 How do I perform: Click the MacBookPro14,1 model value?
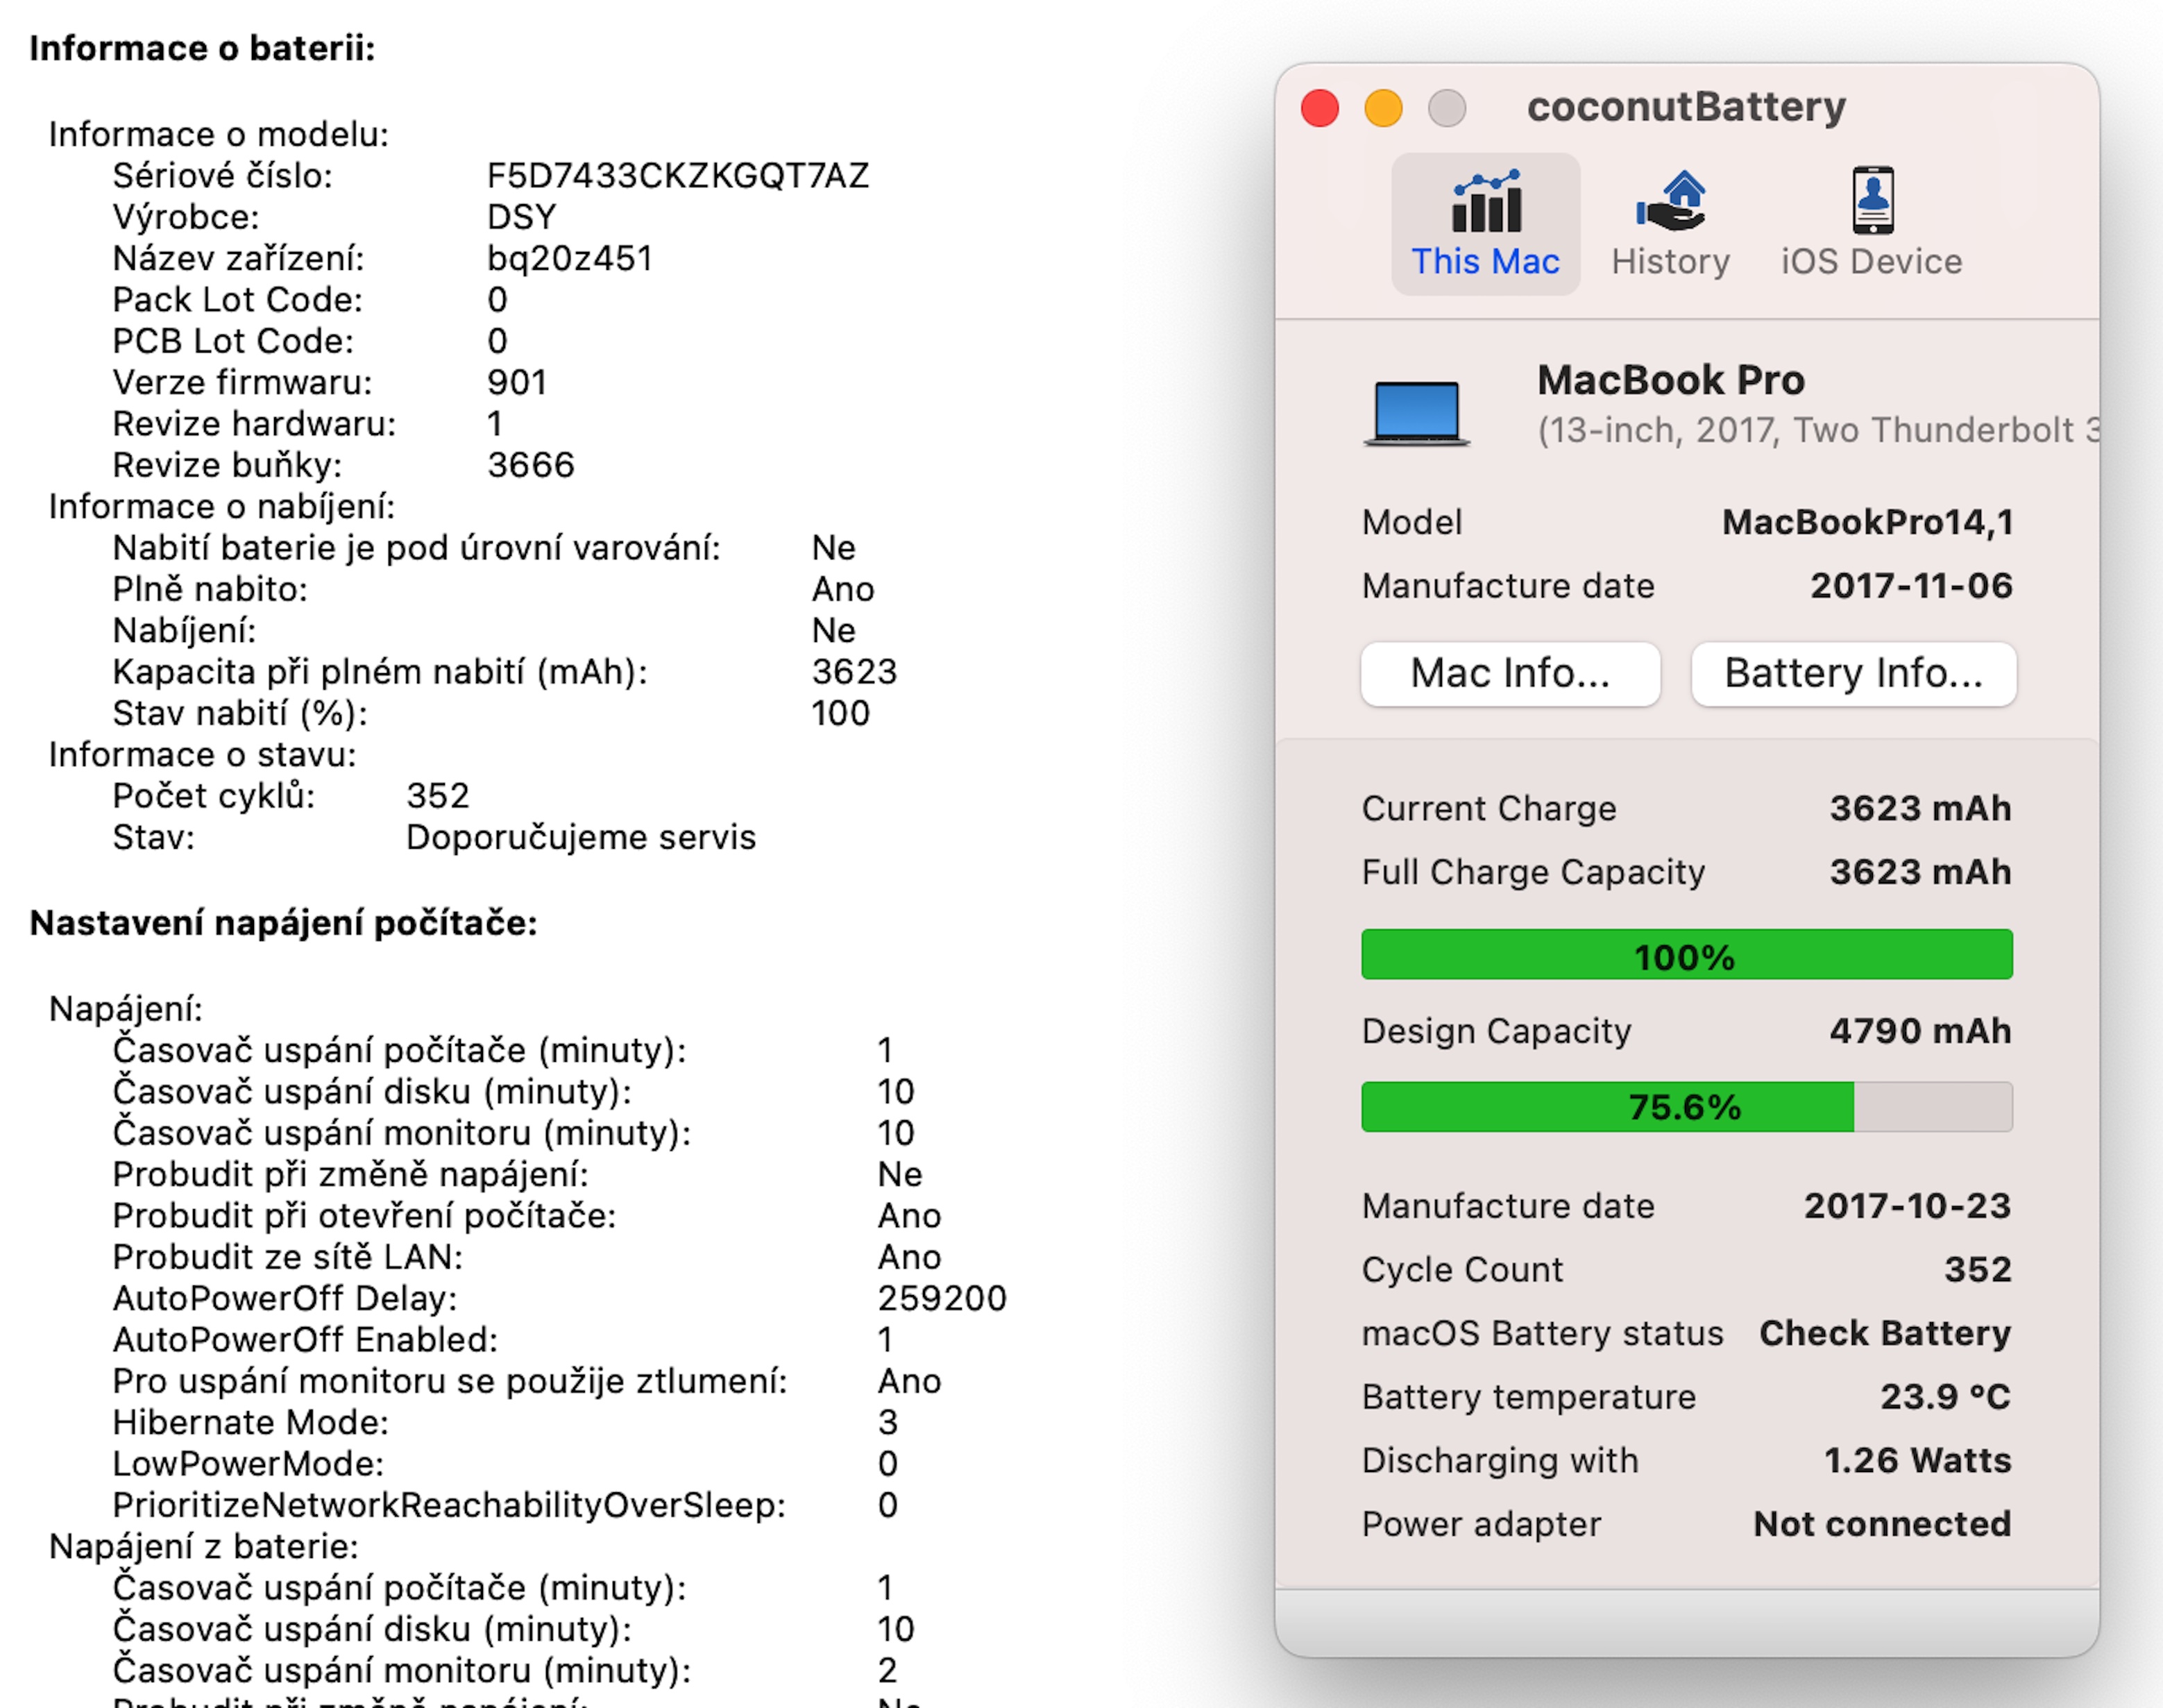[x=1867, y=522]
